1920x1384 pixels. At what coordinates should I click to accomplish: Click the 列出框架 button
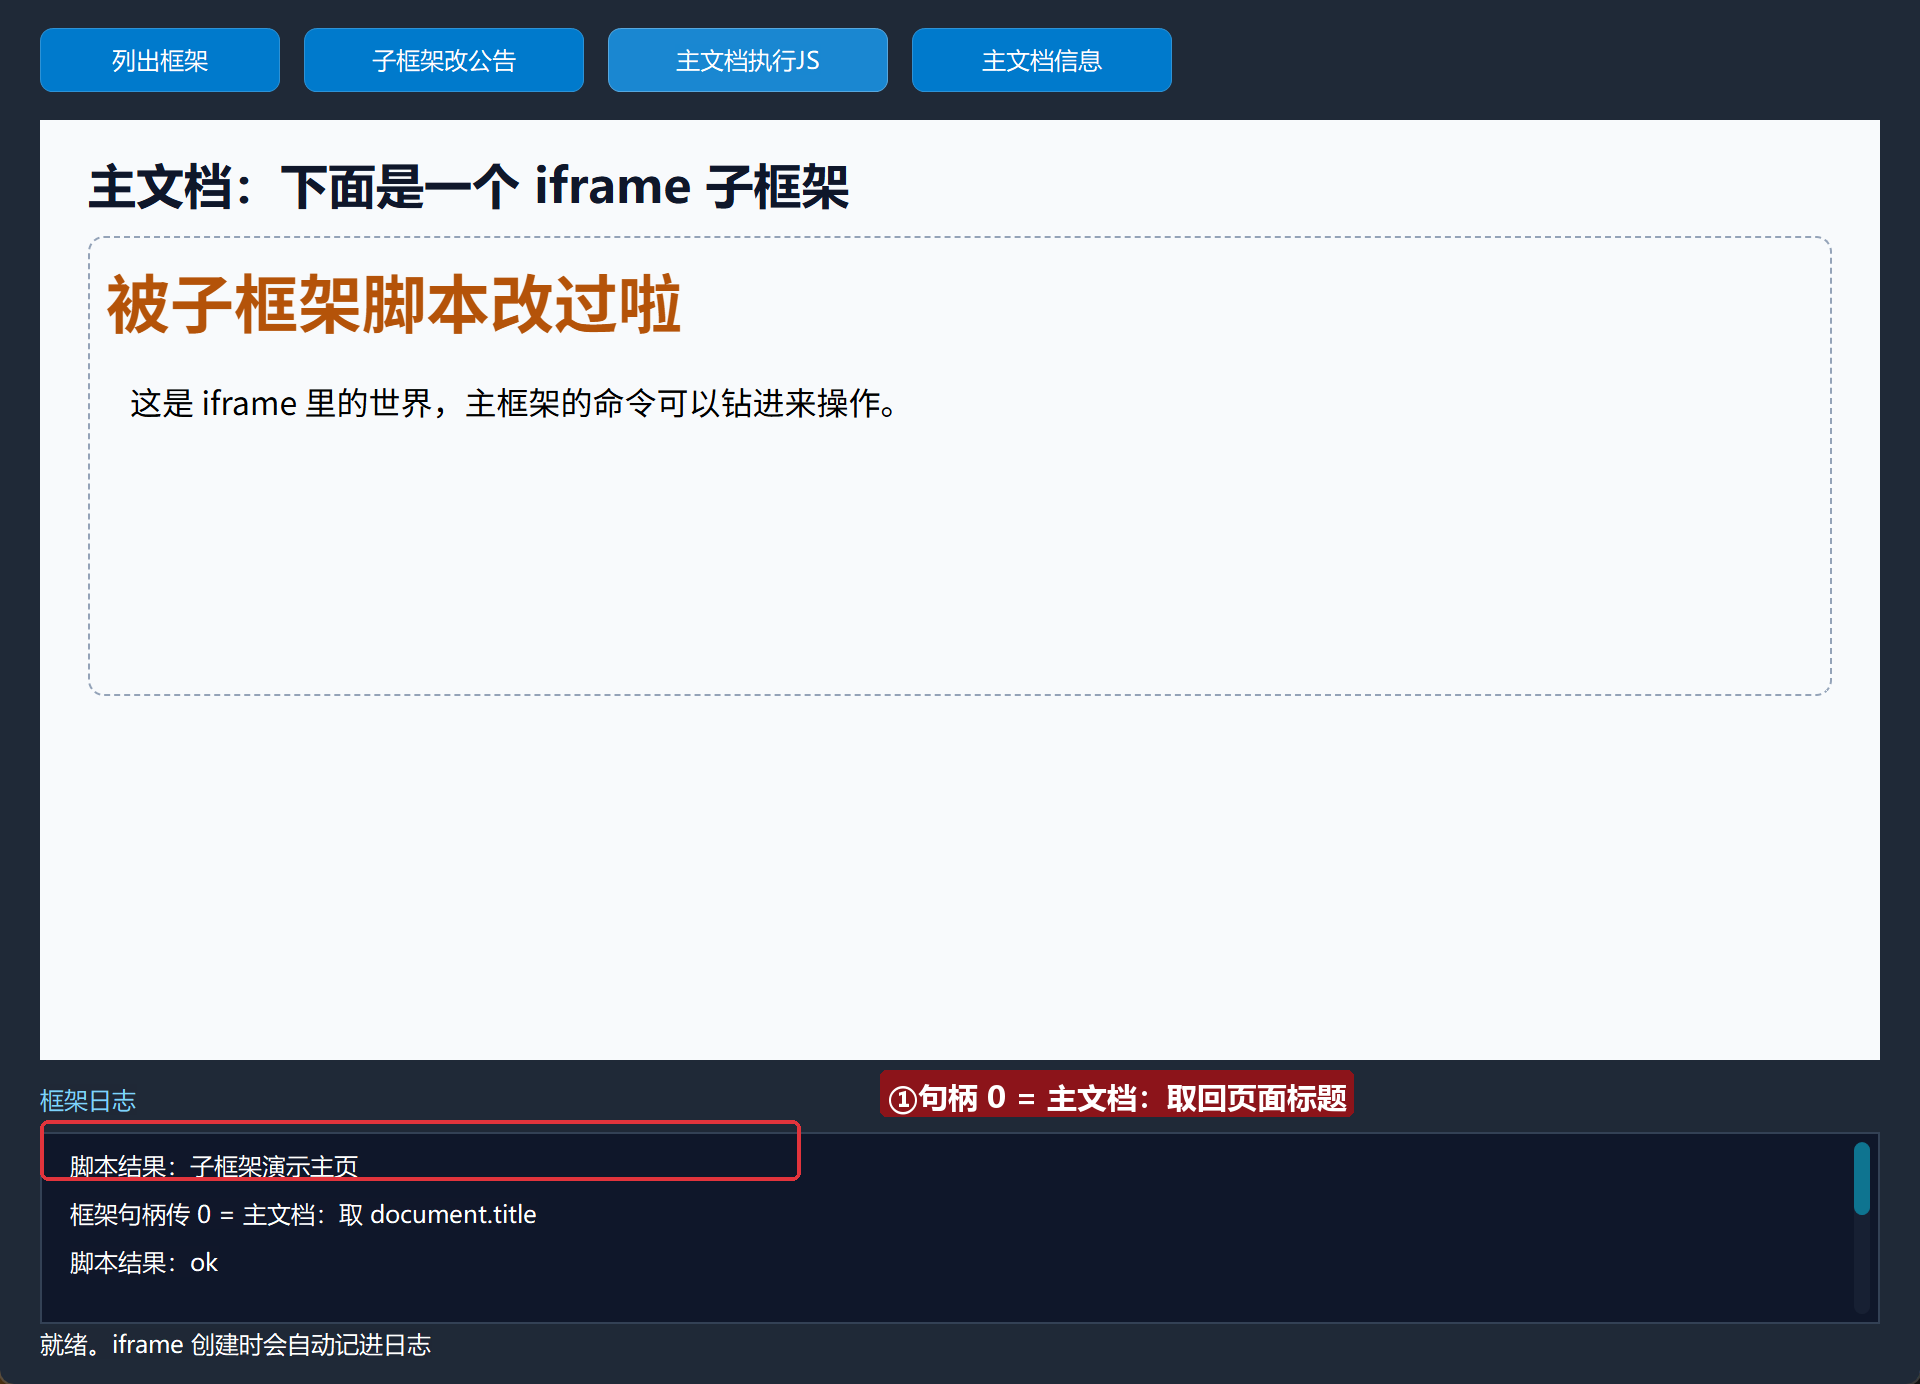coord(160,60)
